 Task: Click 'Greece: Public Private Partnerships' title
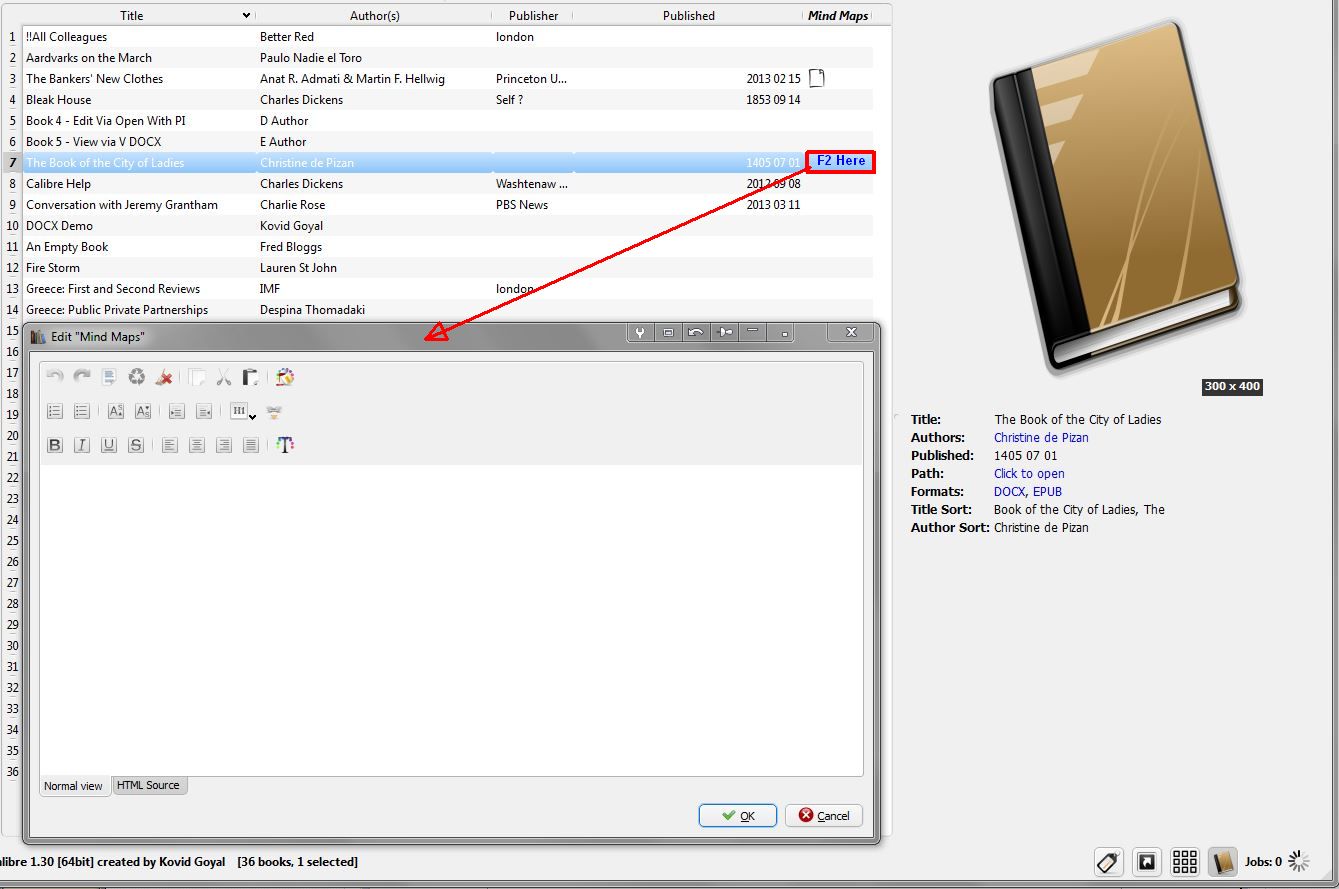pyautogui.click(x=117, y=310)
